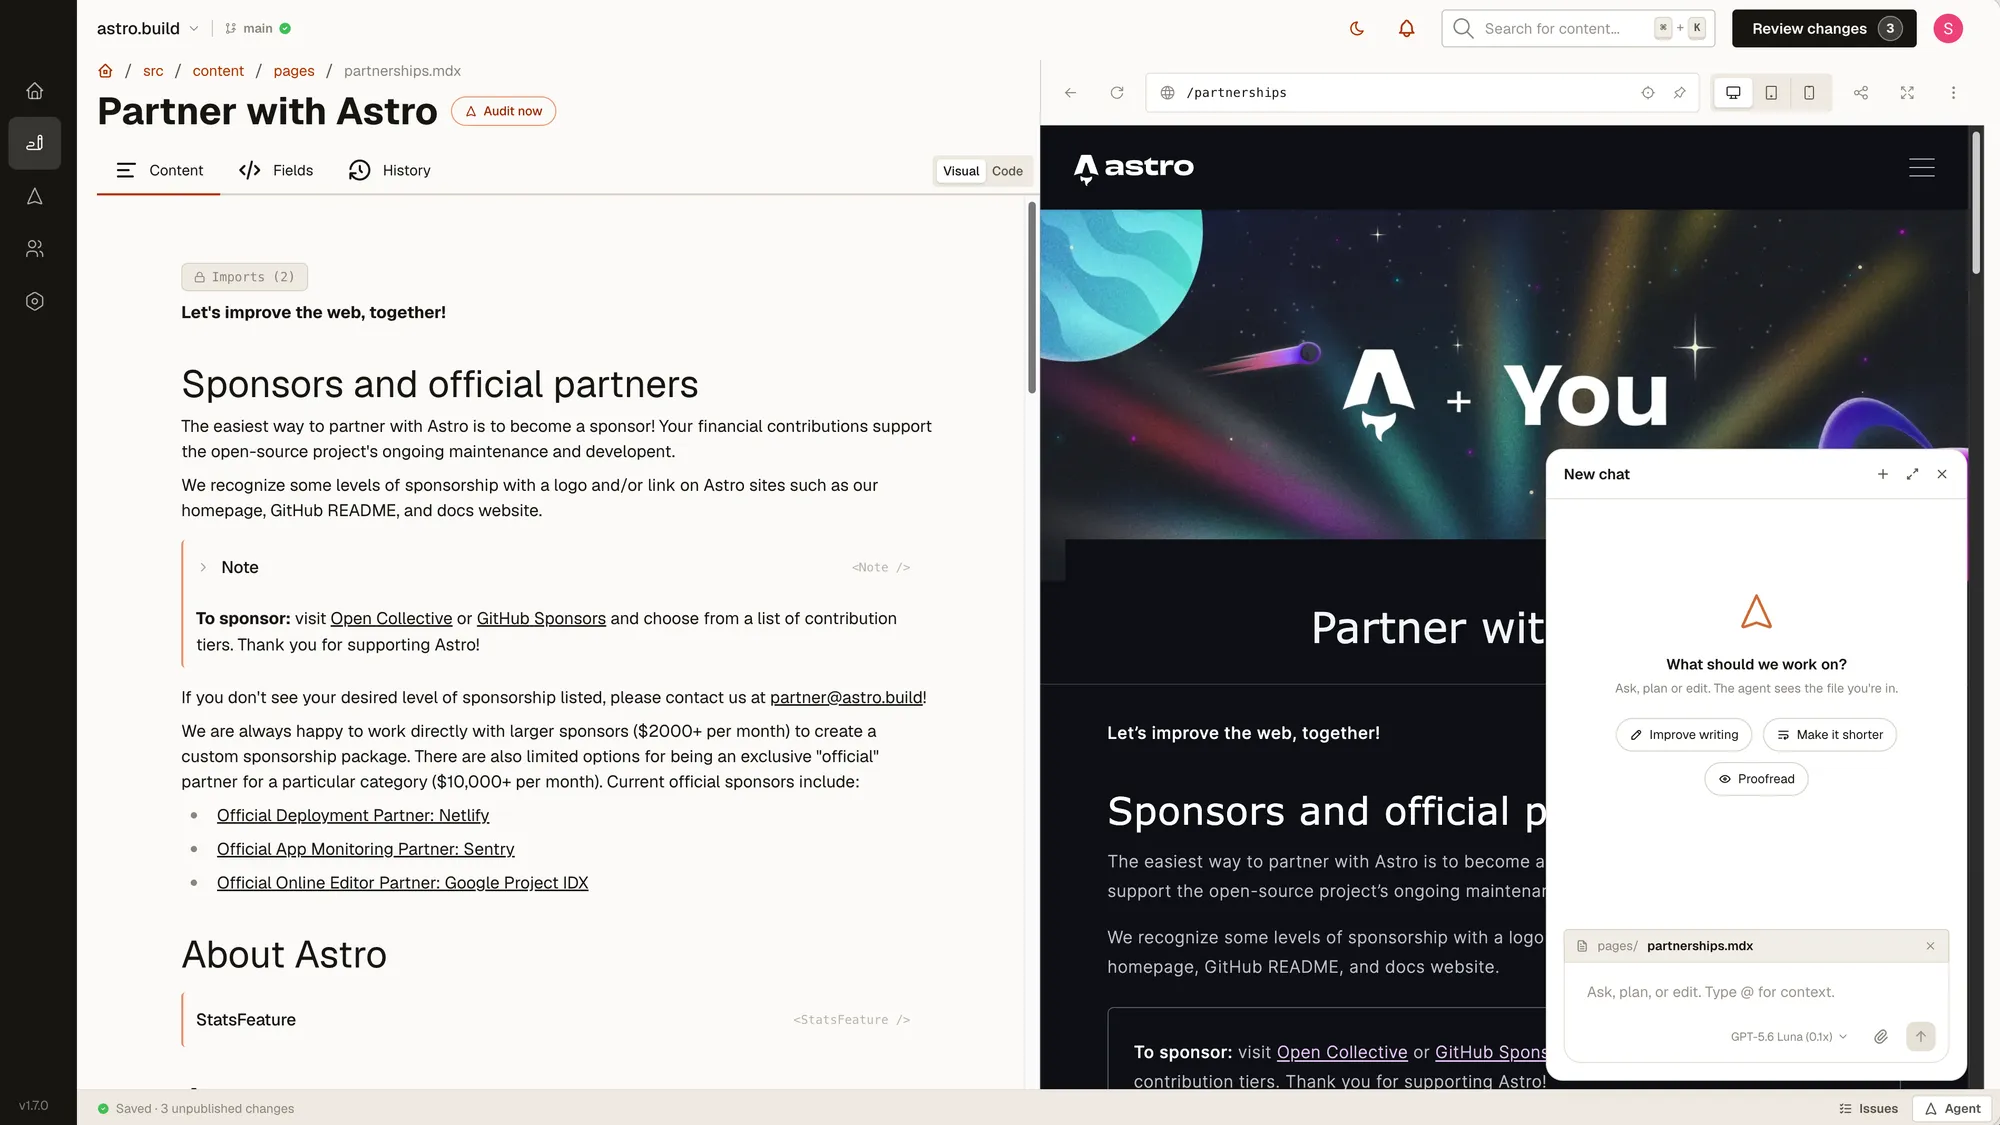Open the team members sidebar icon
This screenshot has height=1125, width=2000.
pos(35,249)
